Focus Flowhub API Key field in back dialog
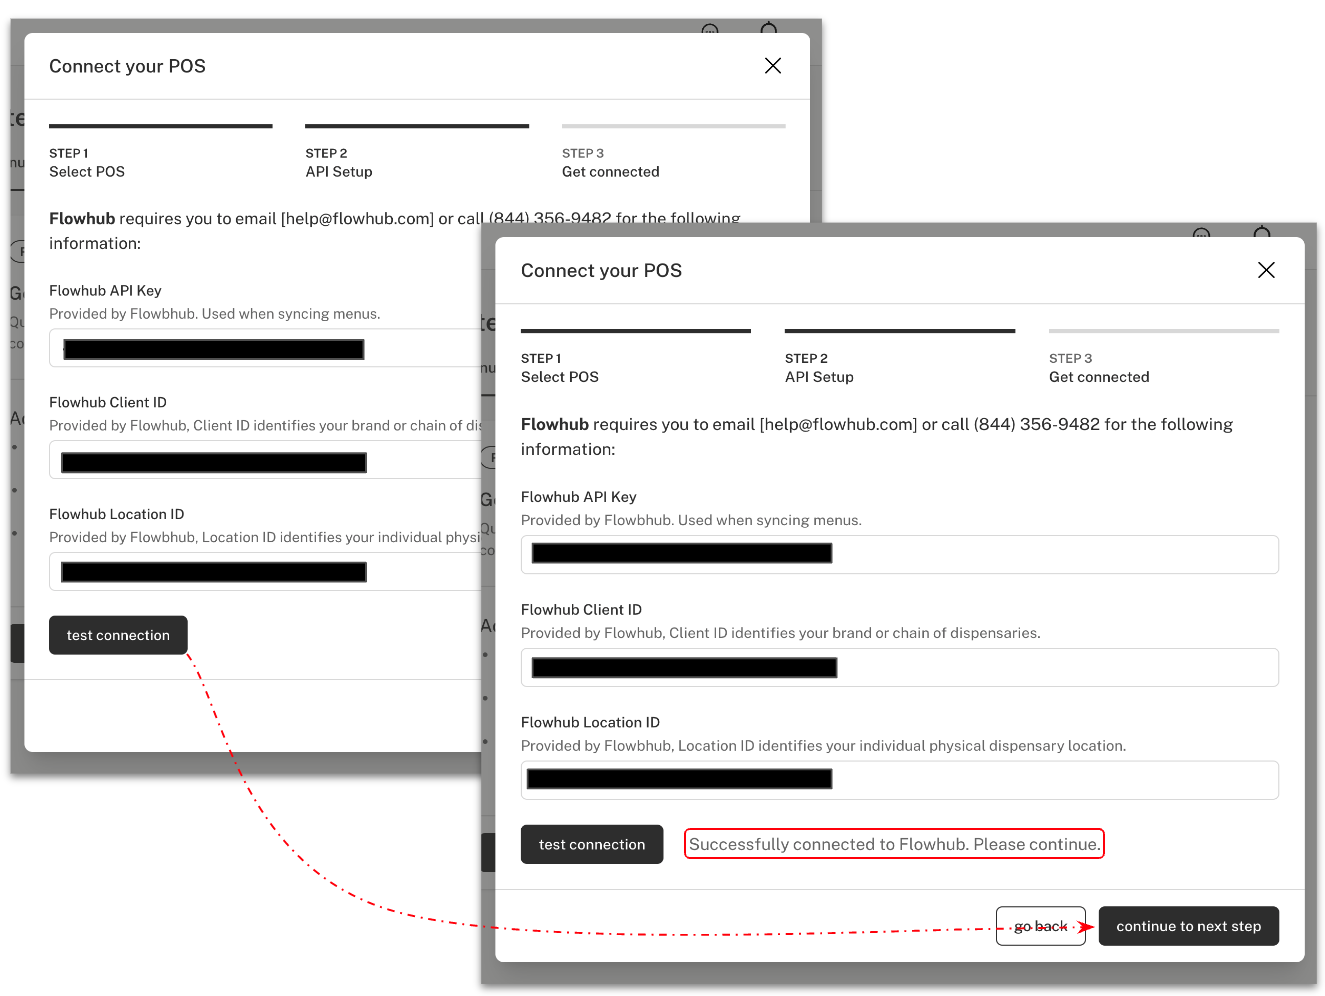 266,348
